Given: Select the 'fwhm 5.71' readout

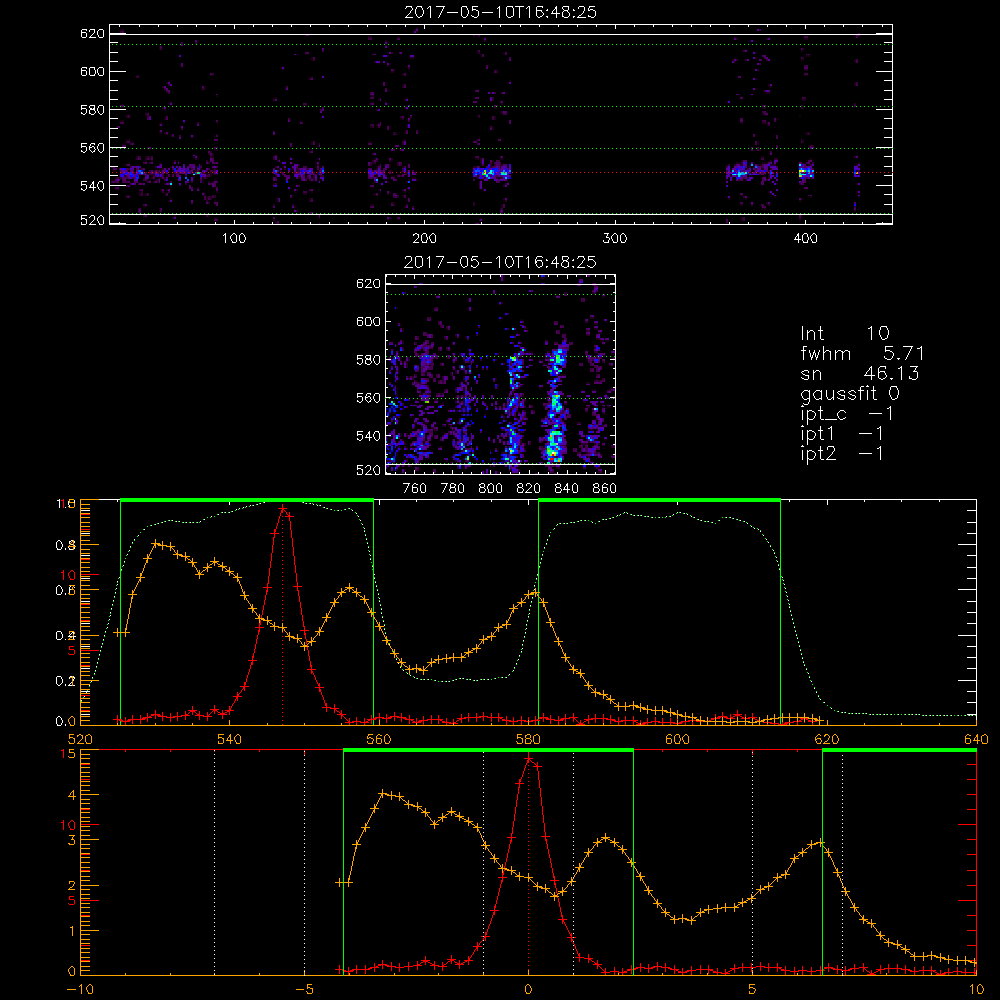Looking at the screenshot, I should pyautogui.click(x=862, y=353).
